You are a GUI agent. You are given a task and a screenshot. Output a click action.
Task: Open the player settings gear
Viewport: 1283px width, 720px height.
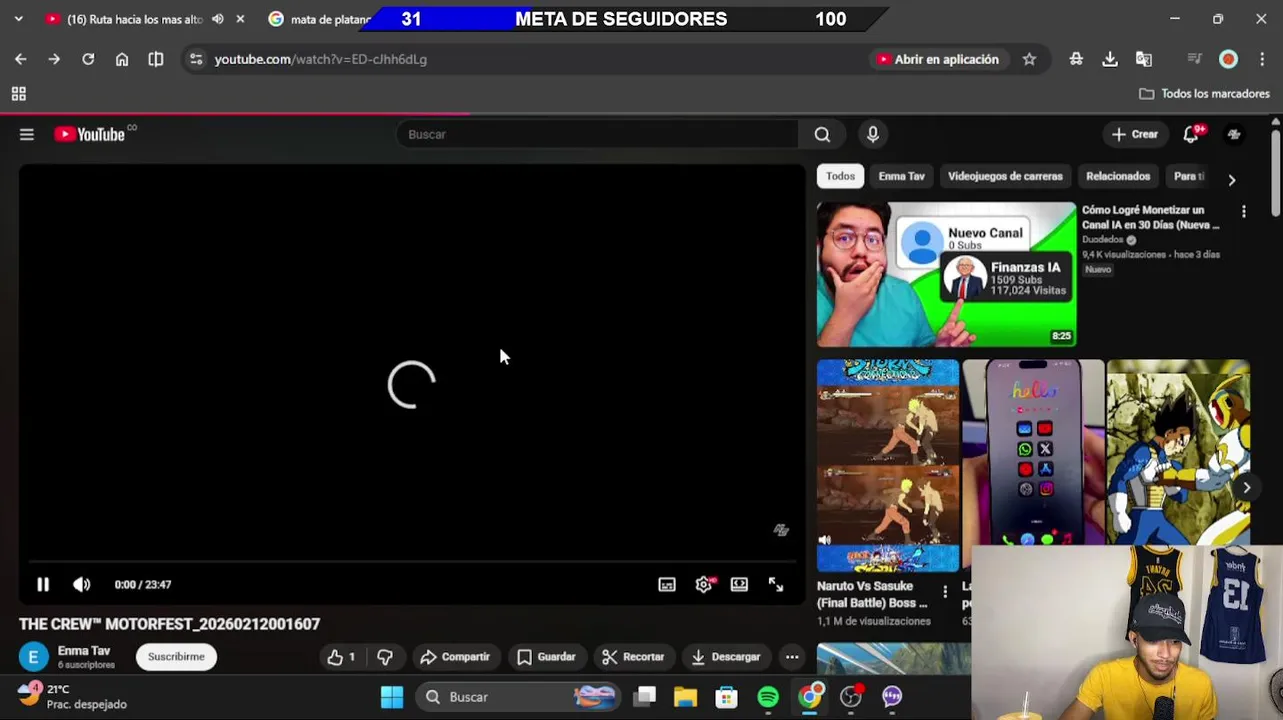point(704,585)
